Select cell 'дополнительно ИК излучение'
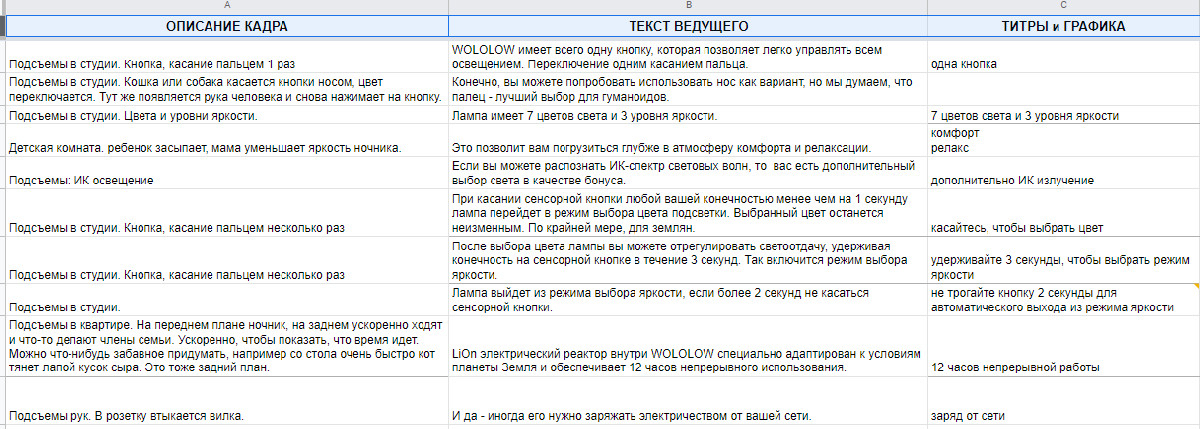 click(1063, 173)
